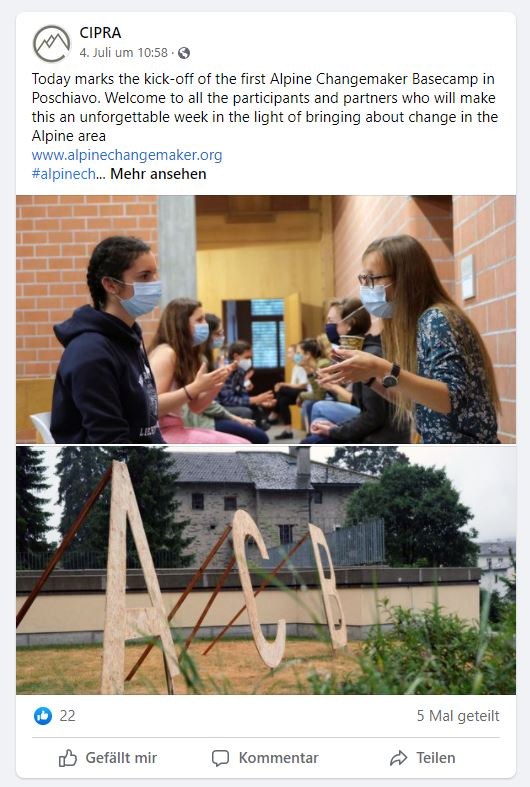Click the wooden letter A in lower photo
This screenshot has width=530, height=787.
click(x=137, y=577)
